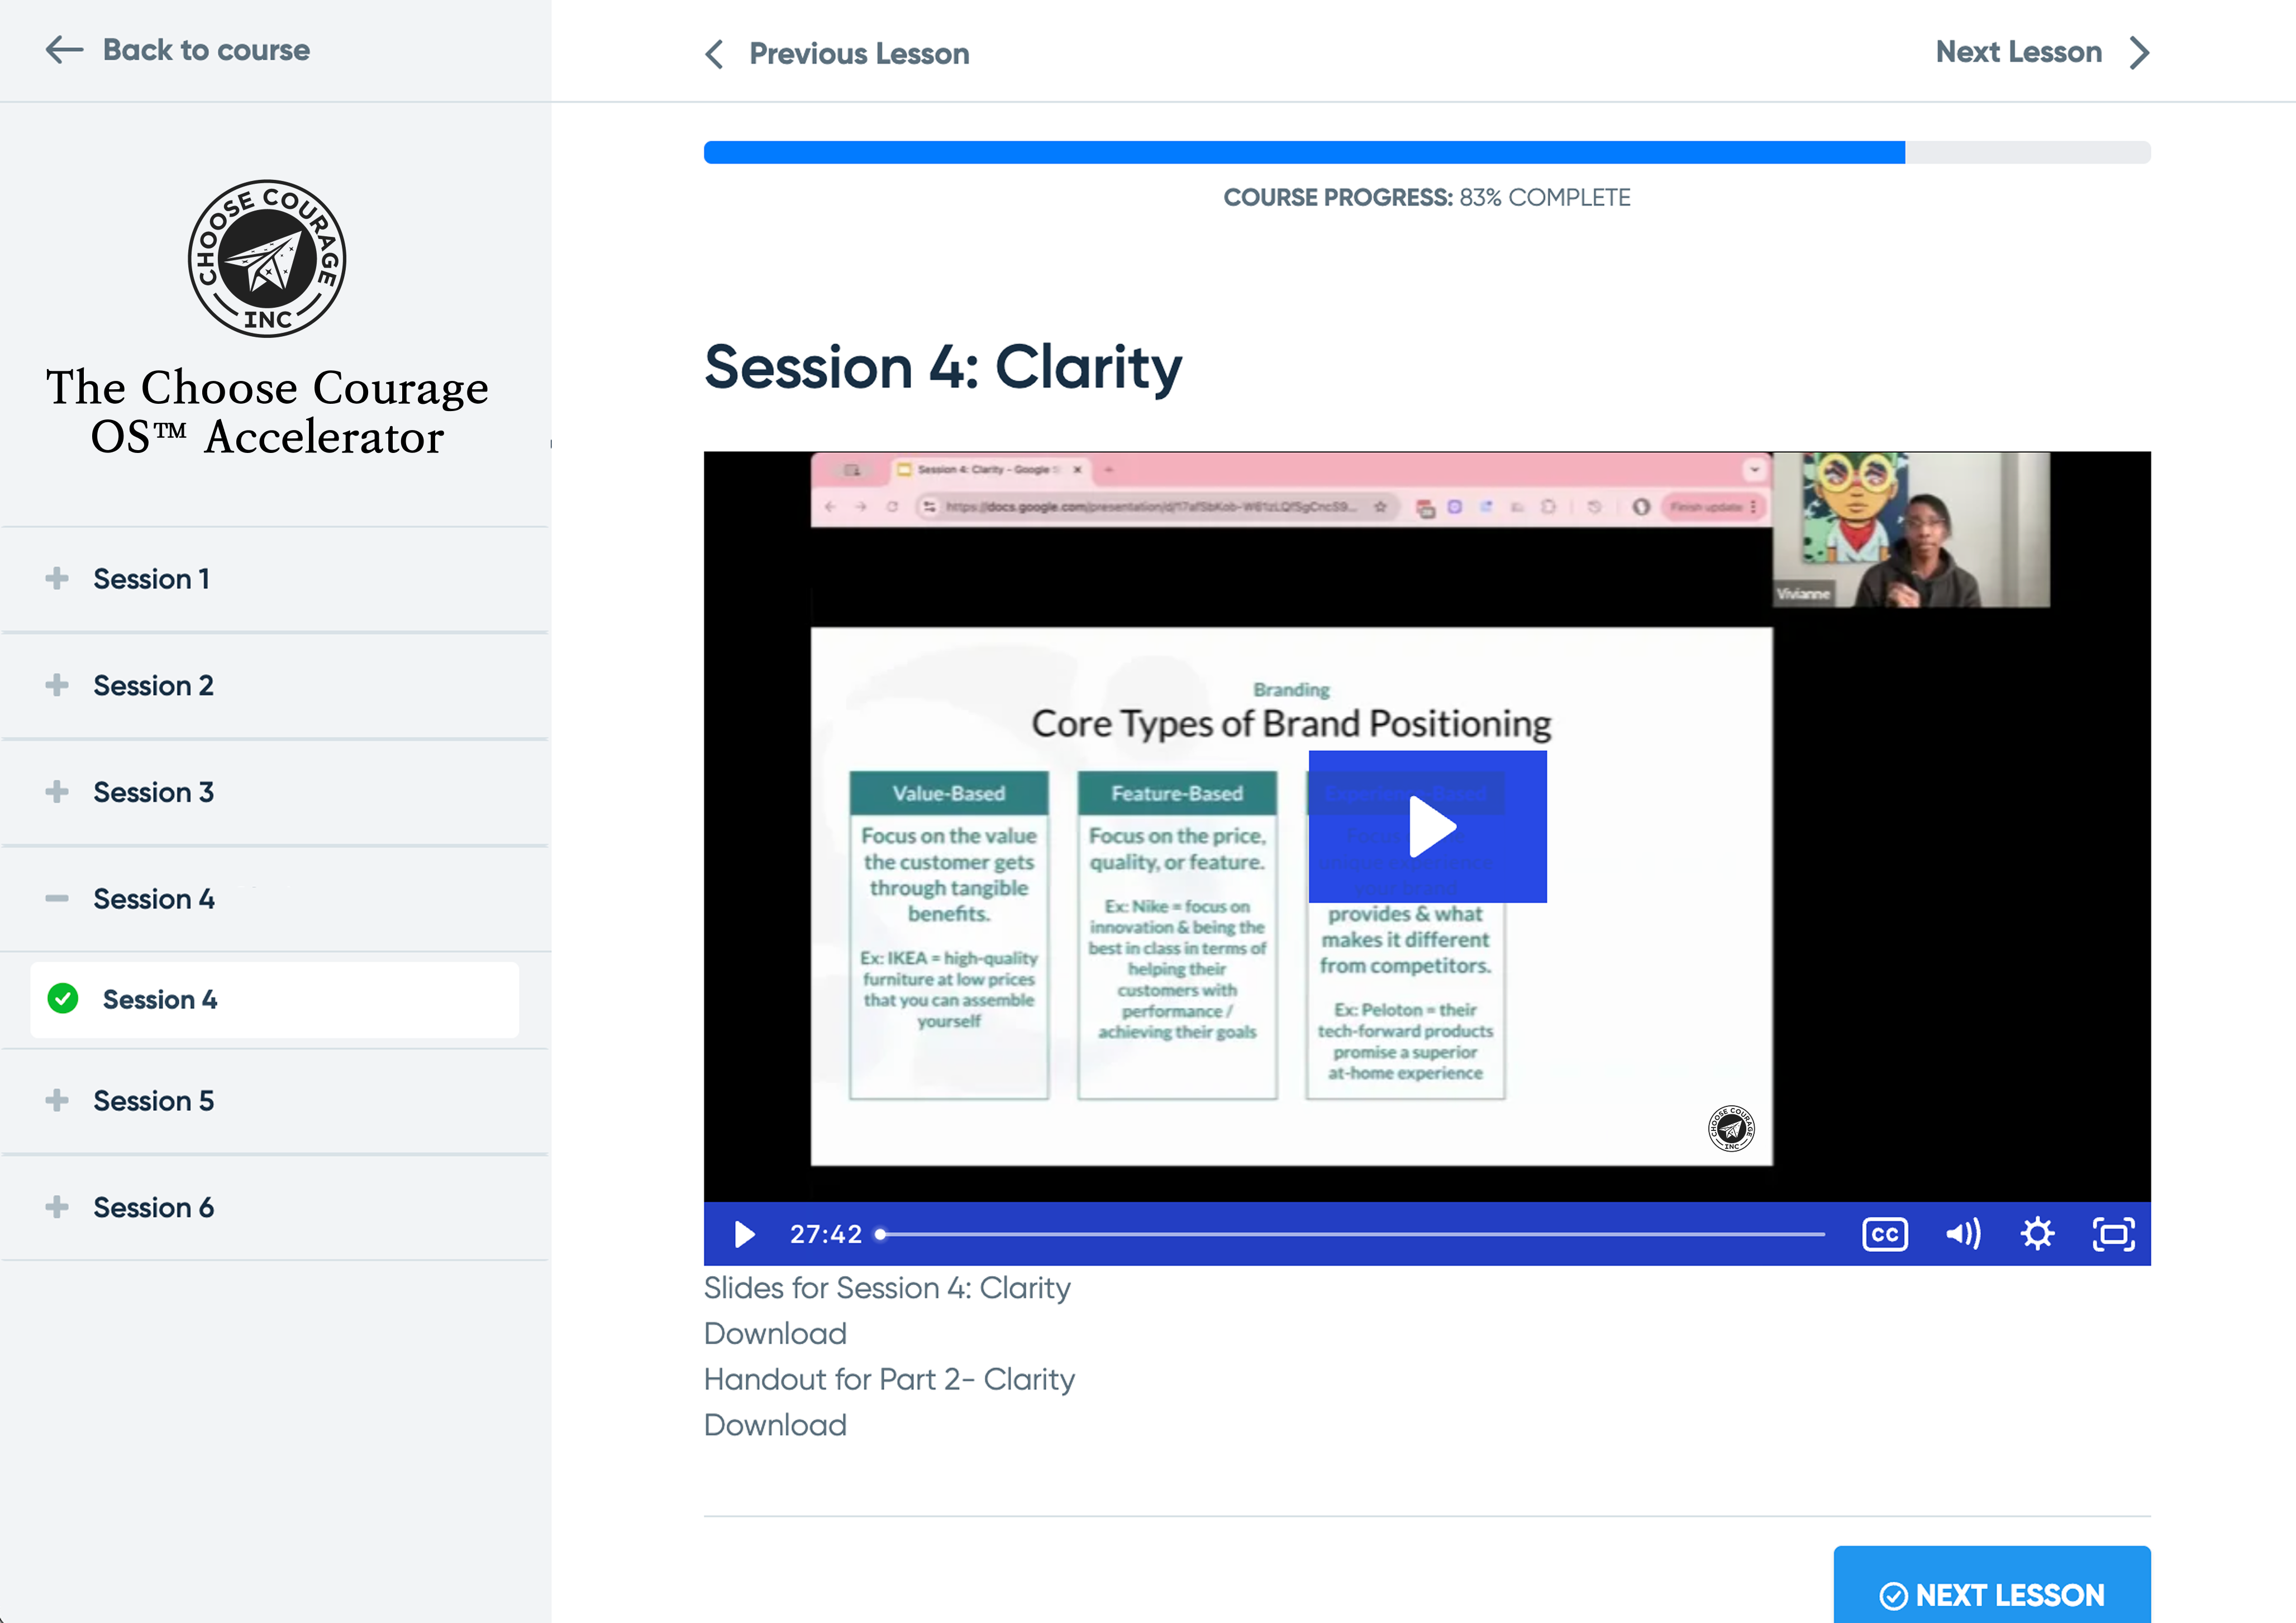Viewport: 2296px width, 1623px height.
Task: Click the Feature-Based column header in video slide
Action: coord(1177,793)
